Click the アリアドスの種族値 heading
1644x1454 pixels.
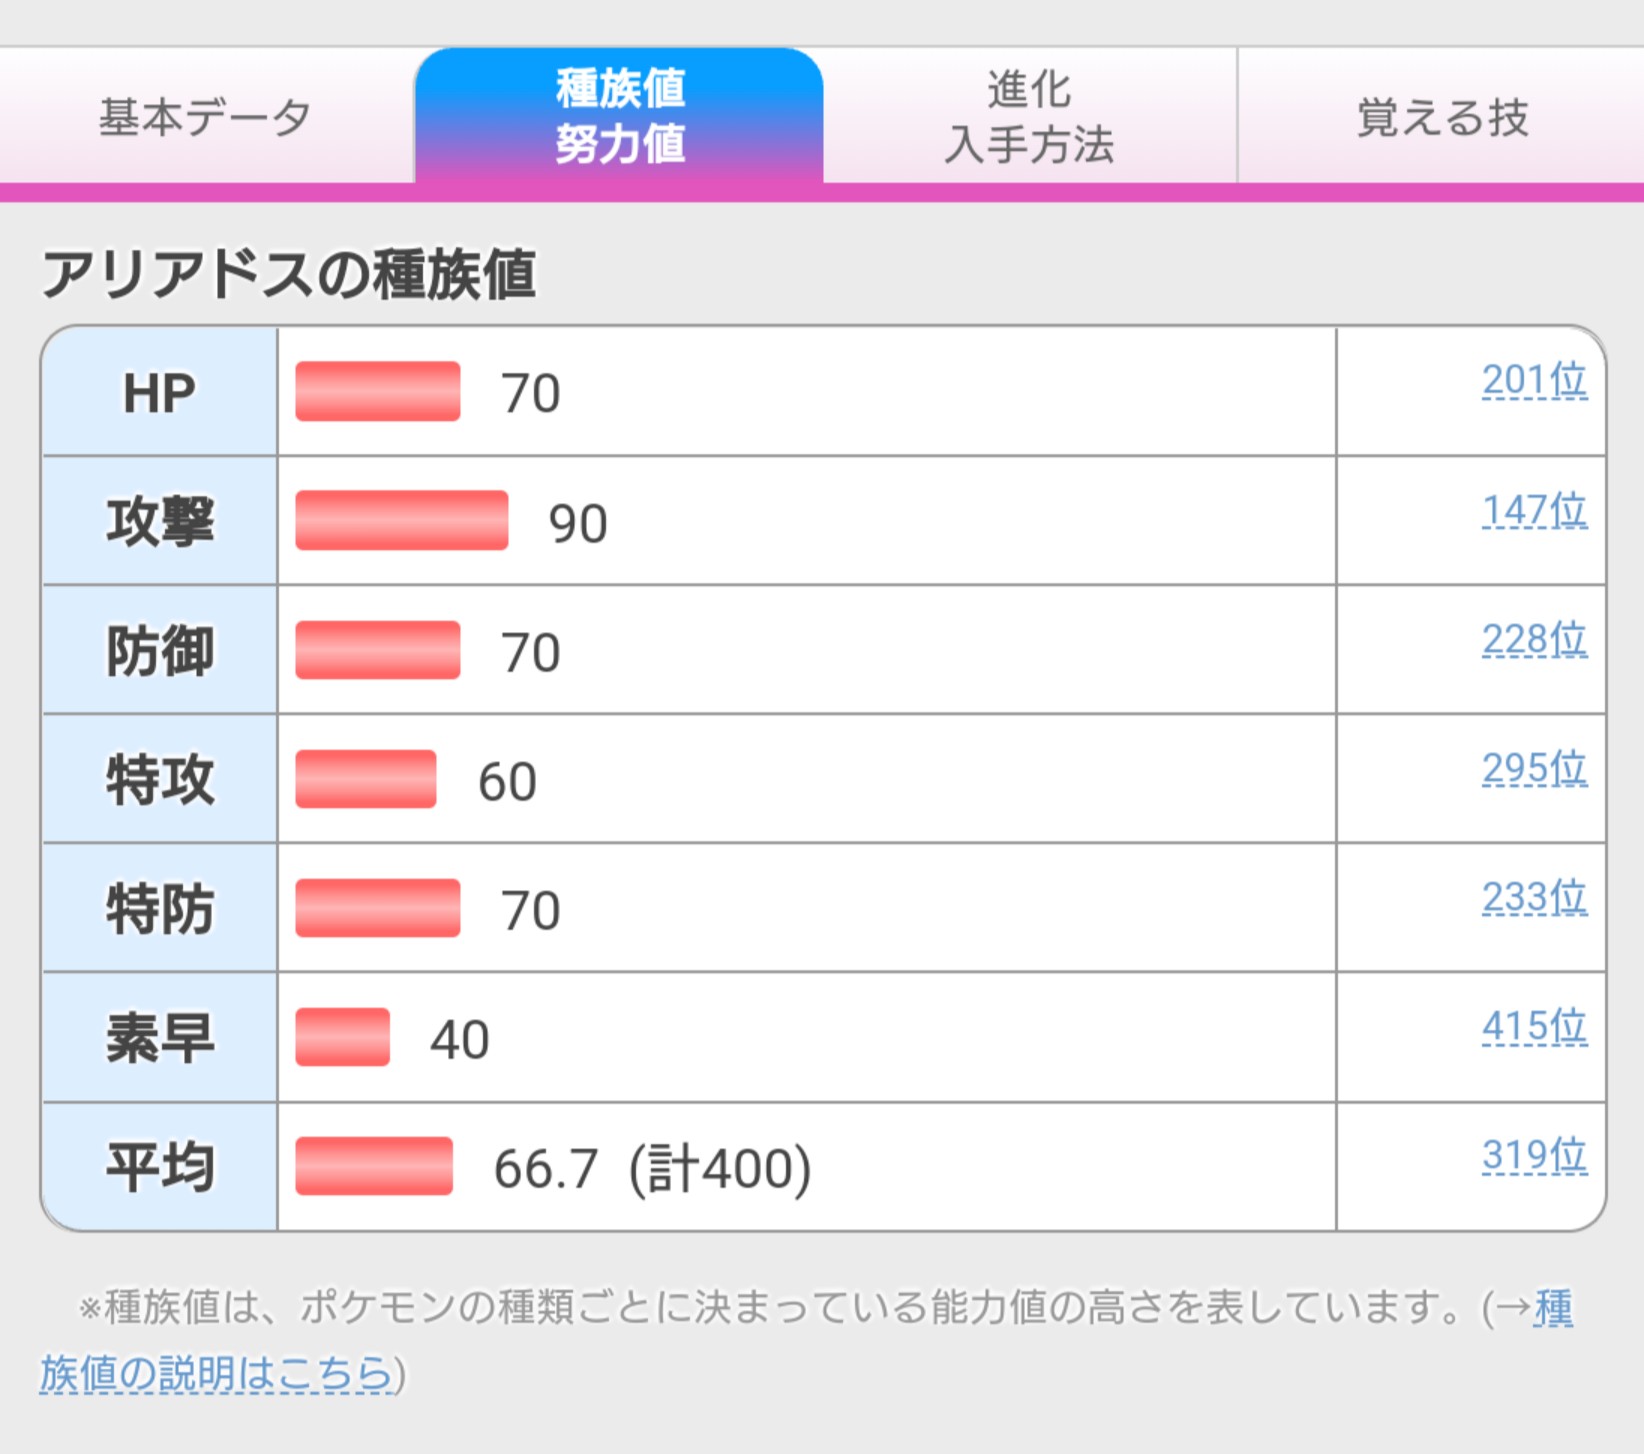point(289,275)
